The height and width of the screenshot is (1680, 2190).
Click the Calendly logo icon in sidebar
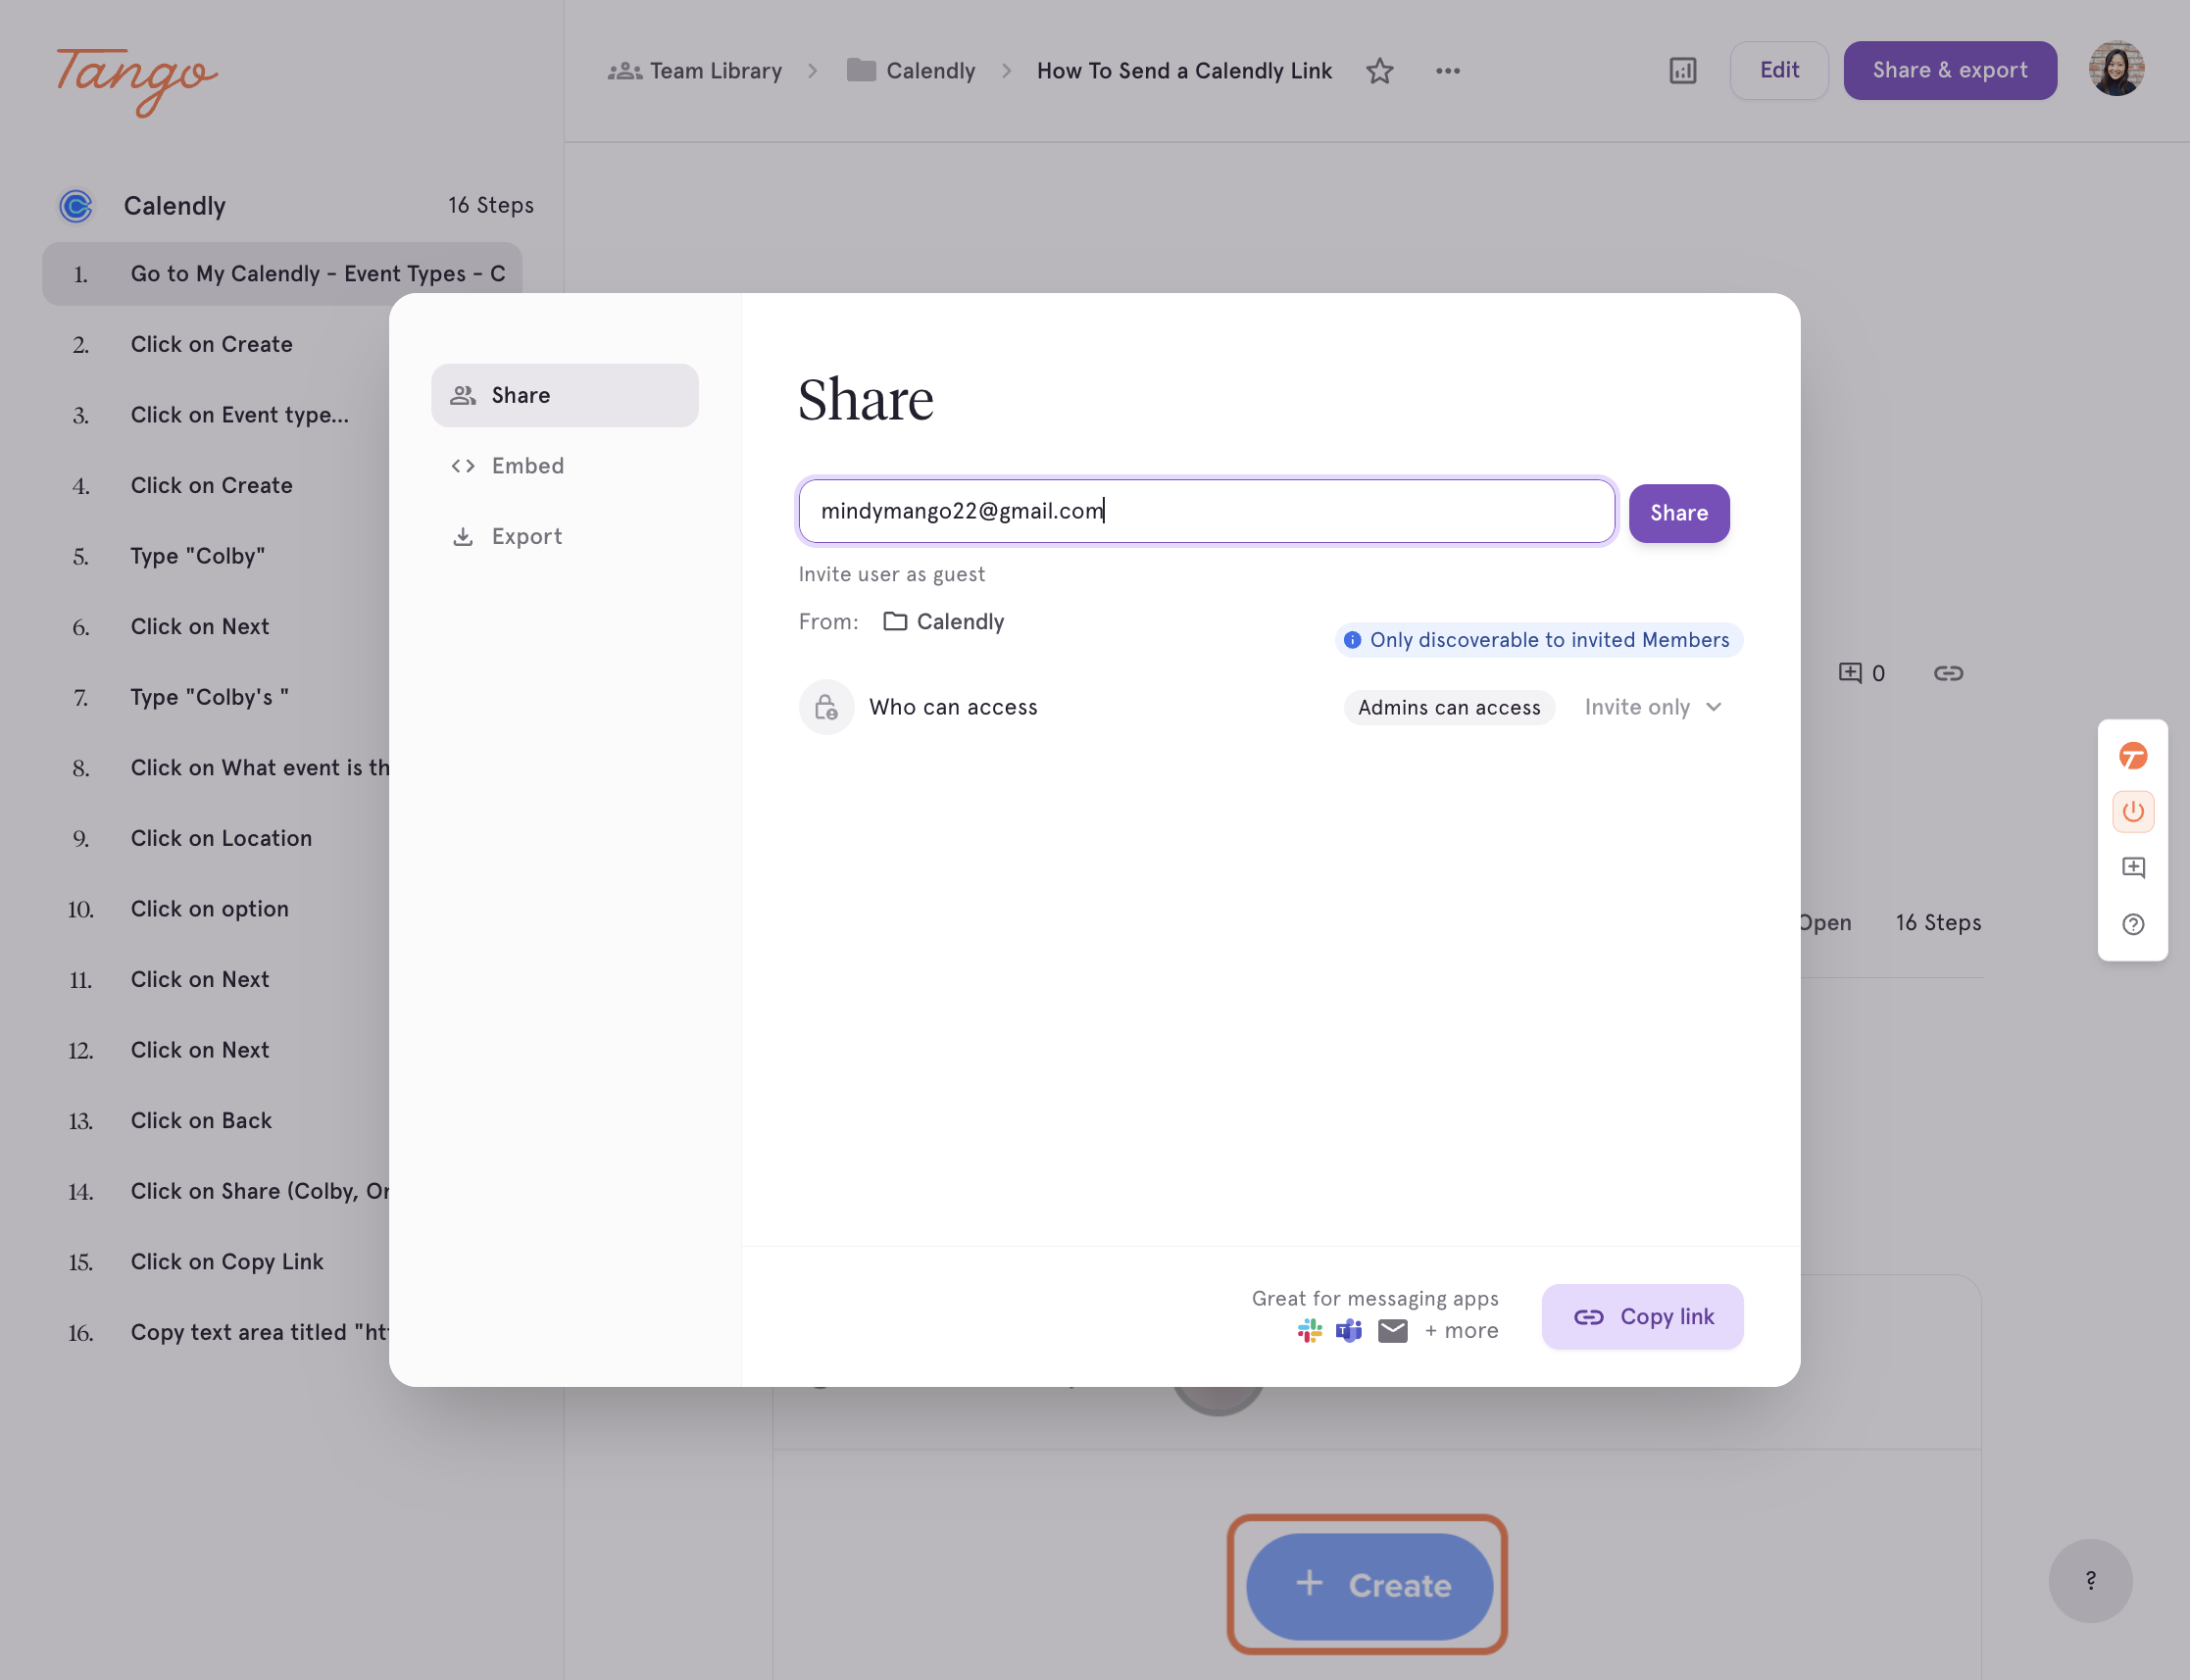click(x=76, y=206)
